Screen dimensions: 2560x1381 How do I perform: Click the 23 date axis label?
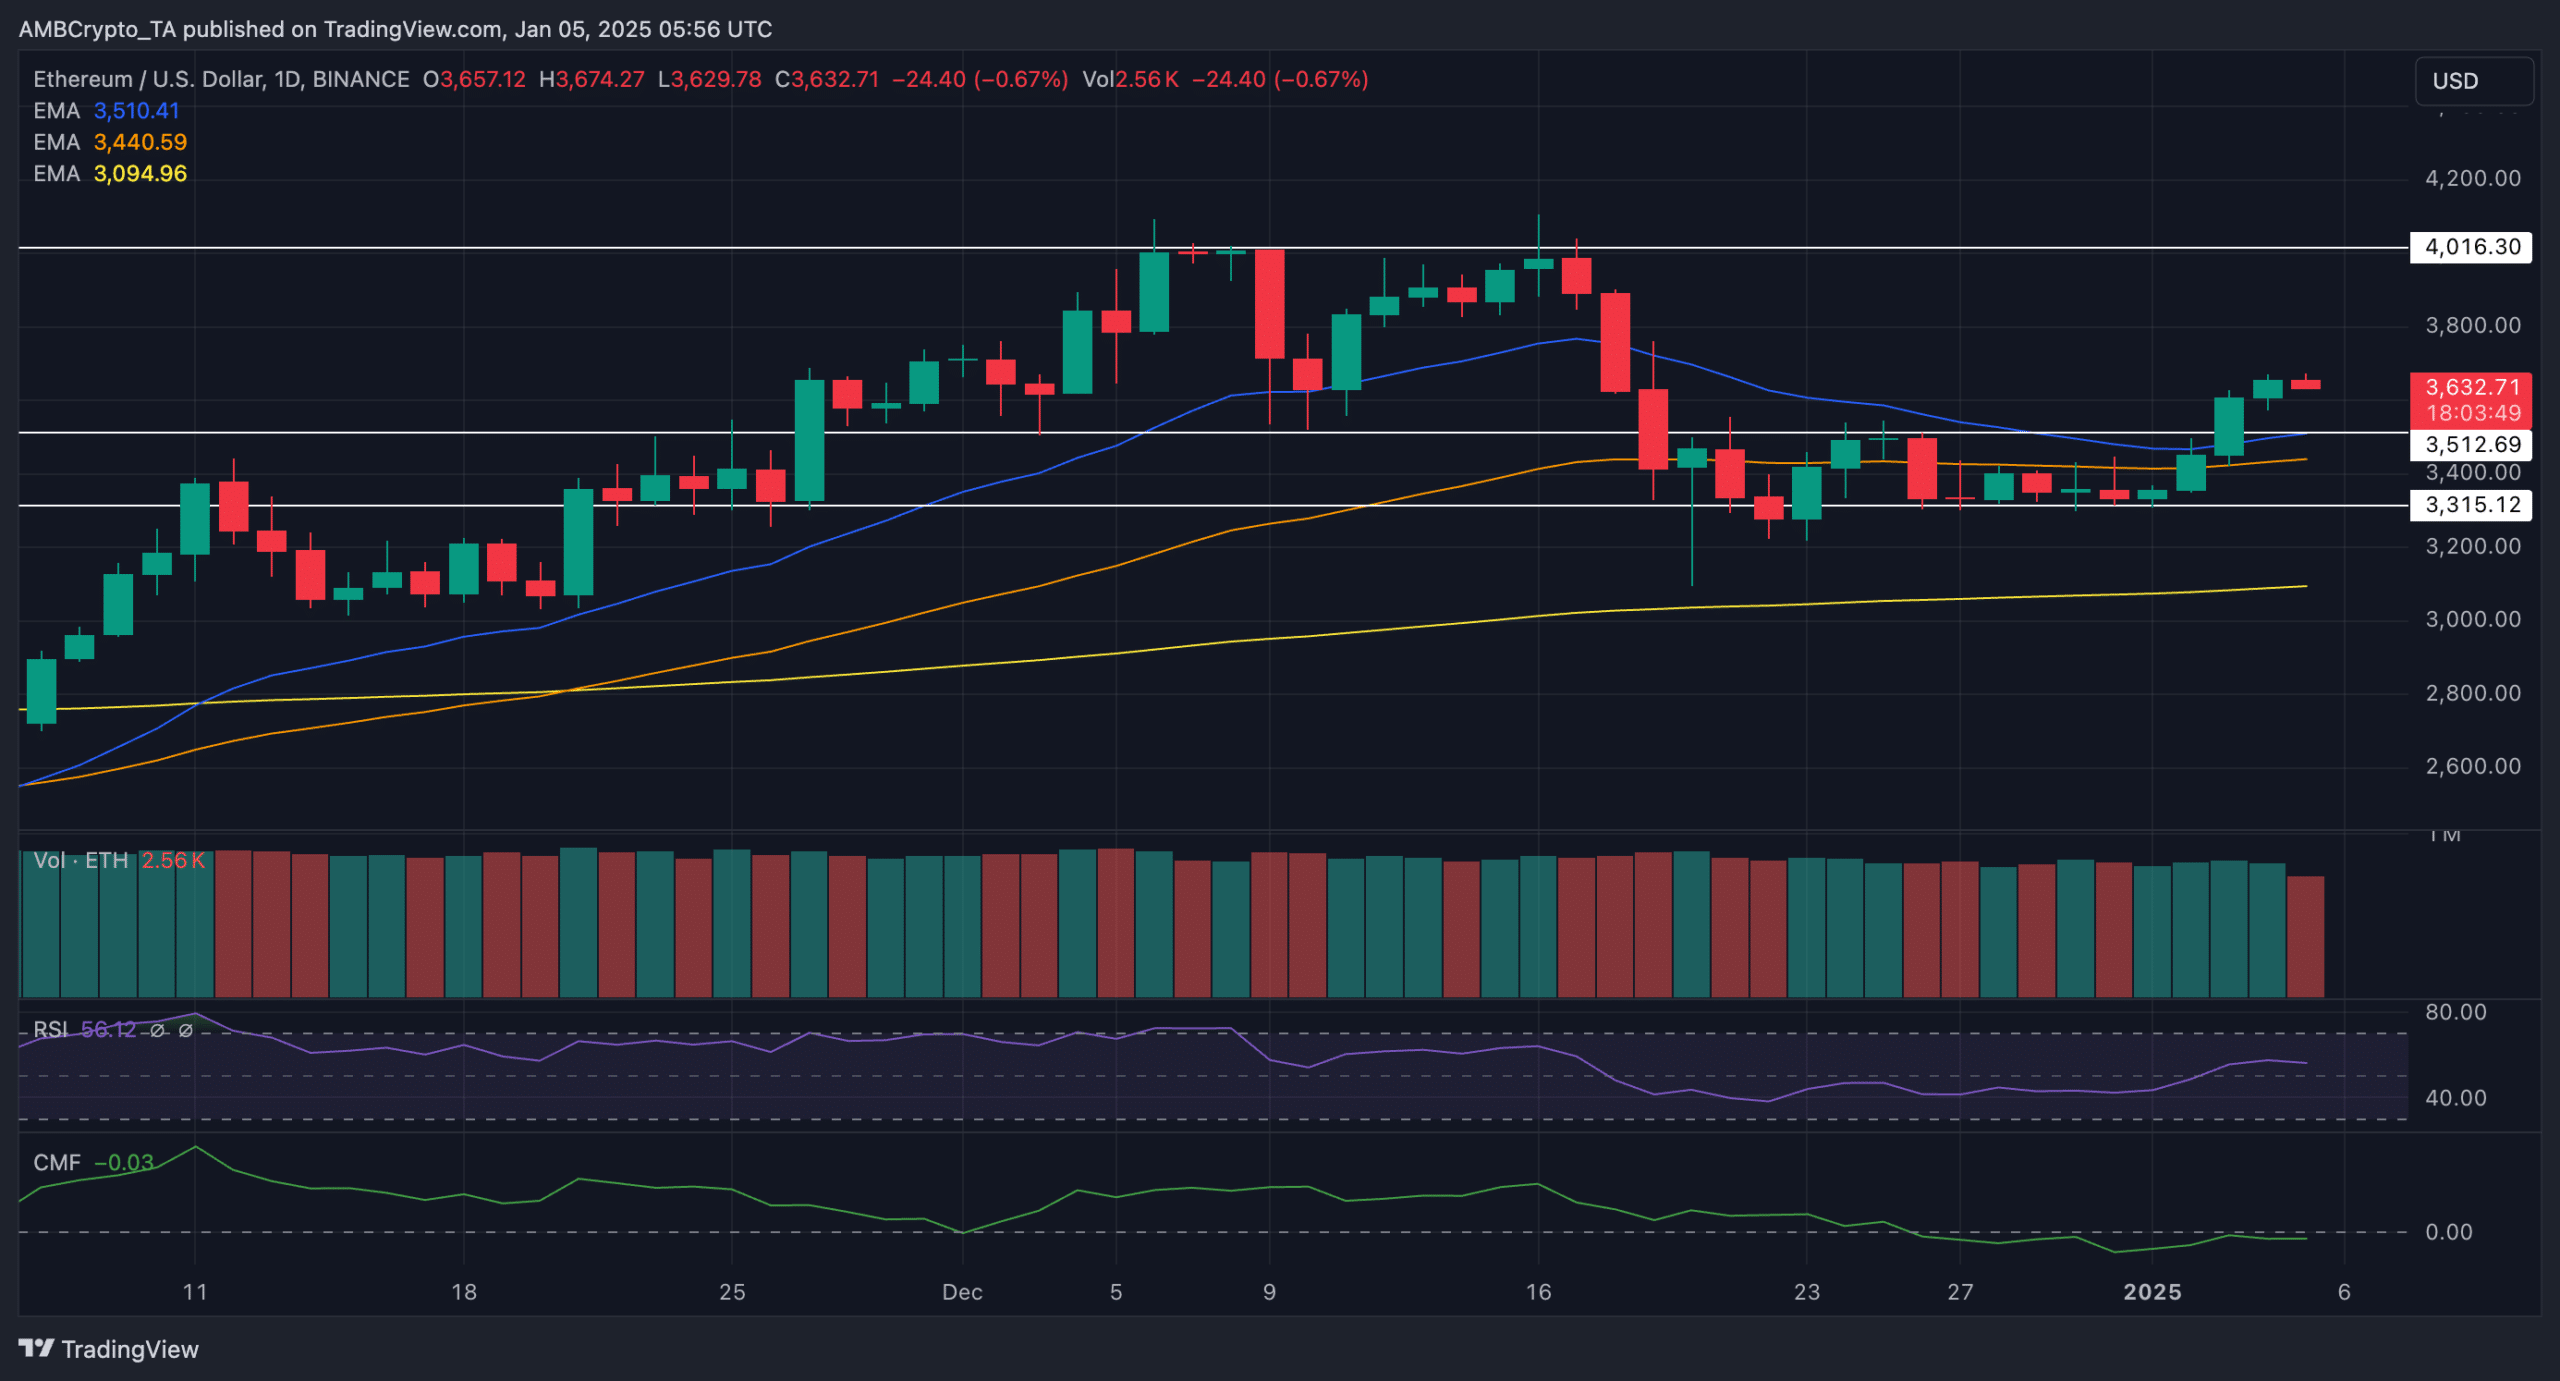1807,1292
